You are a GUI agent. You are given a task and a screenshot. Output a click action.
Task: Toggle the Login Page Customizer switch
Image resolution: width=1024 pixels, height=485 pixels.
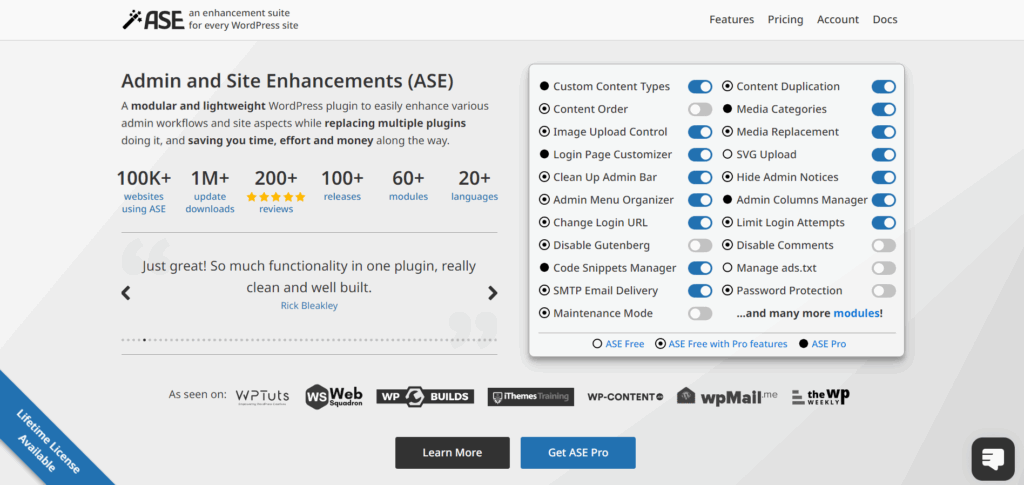(700, 155)
